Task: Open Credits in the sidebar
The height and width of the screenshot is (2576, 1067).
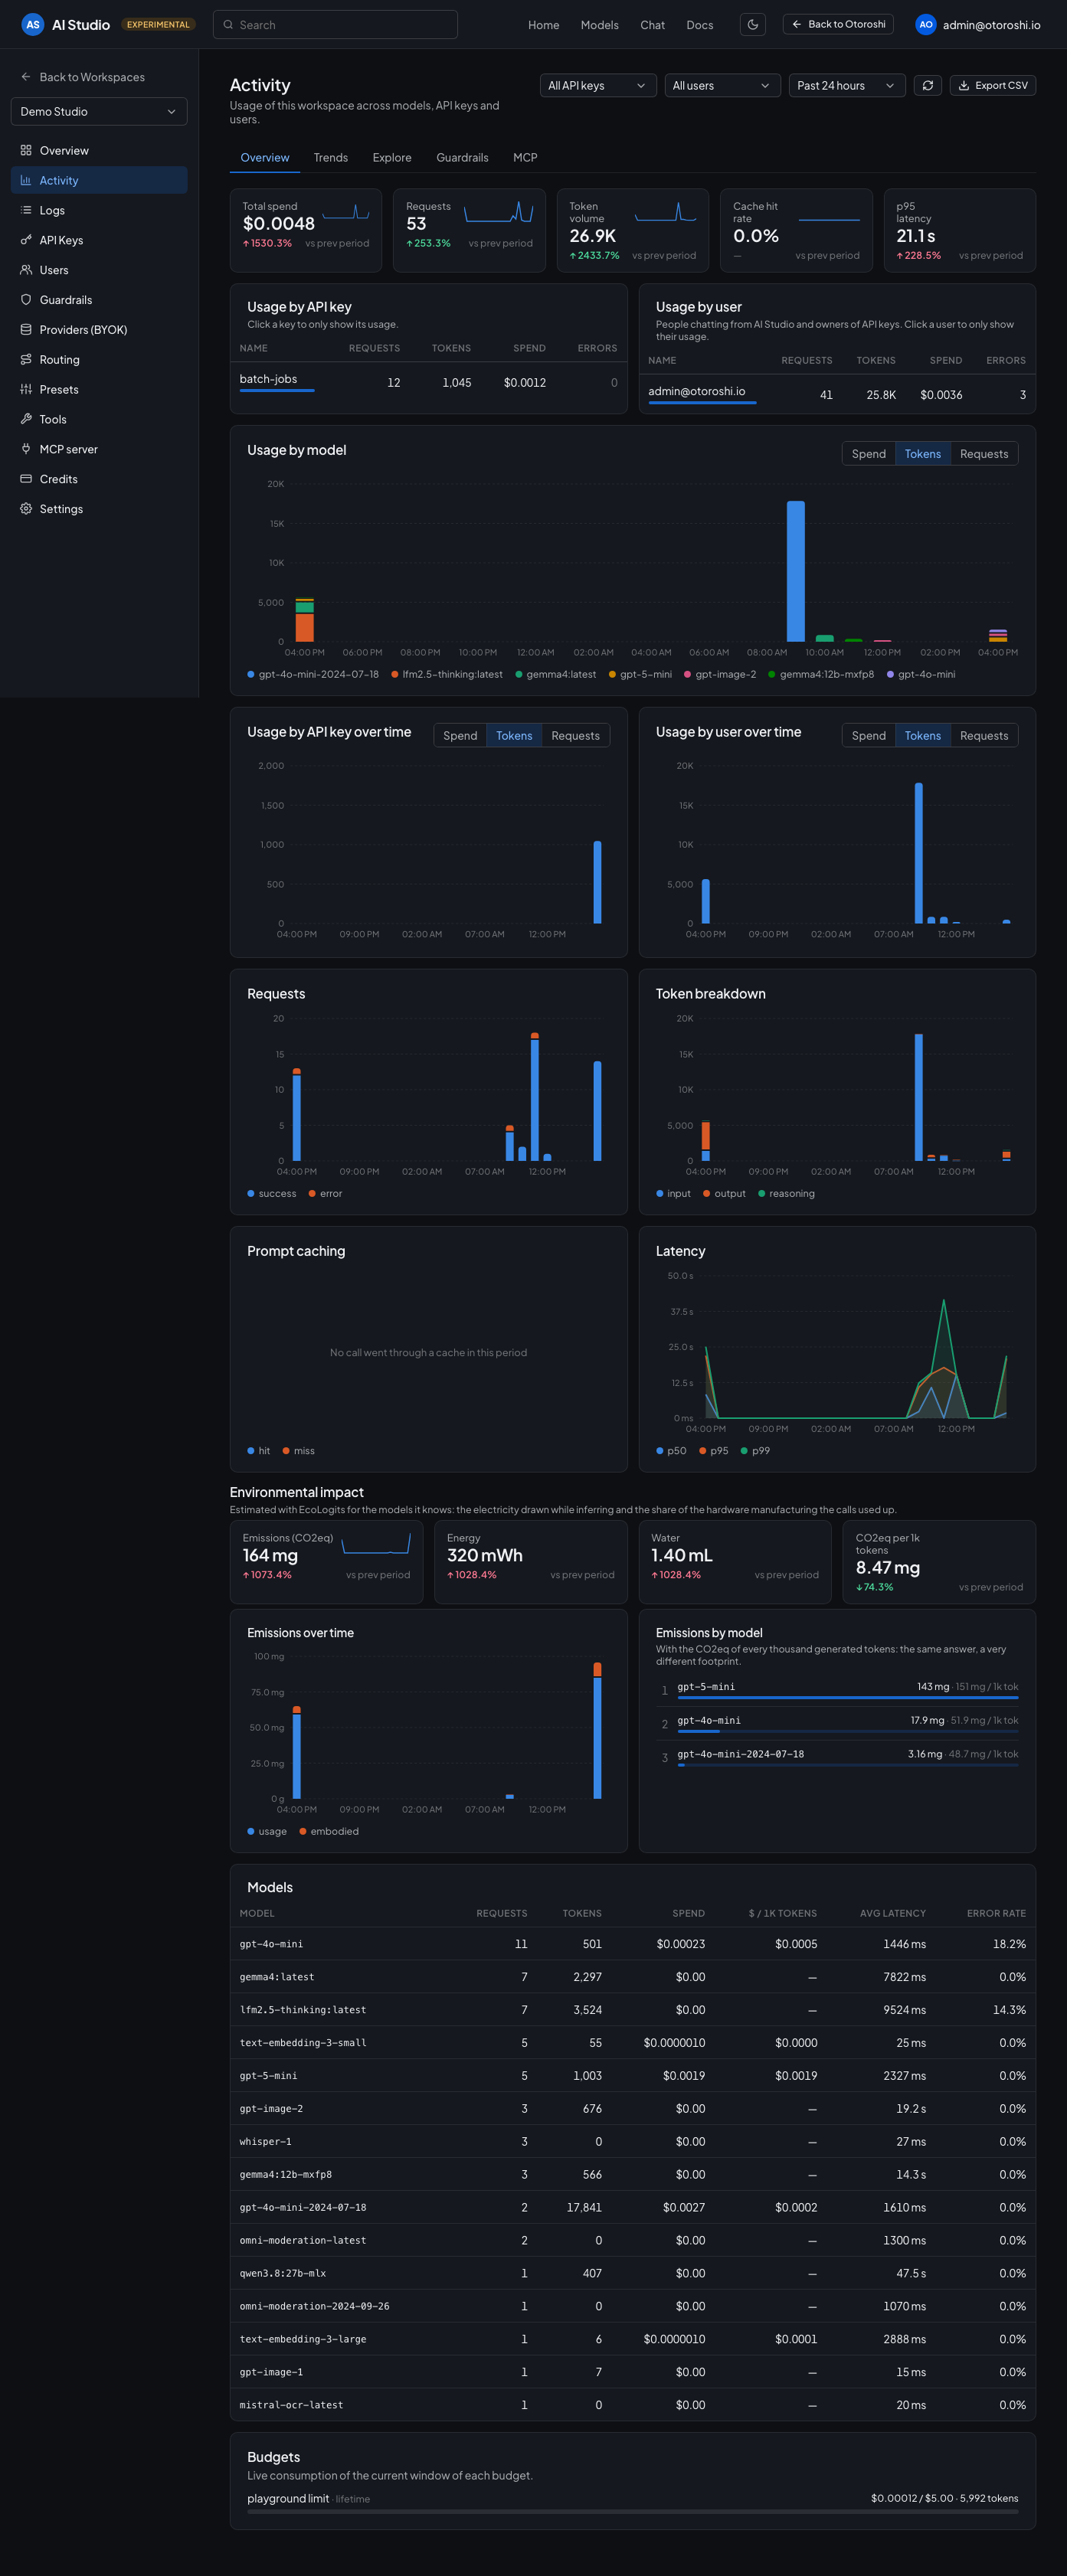Action: 99,479
